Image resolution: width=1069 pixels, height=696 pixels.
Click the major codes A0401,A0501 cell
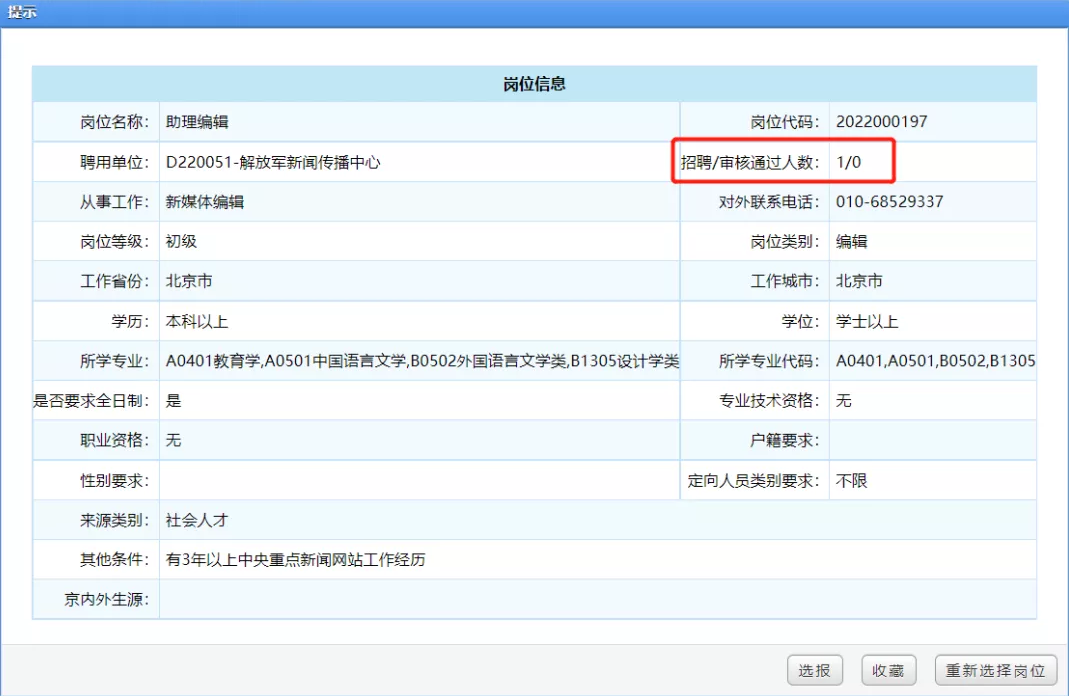tap(934, 361)
